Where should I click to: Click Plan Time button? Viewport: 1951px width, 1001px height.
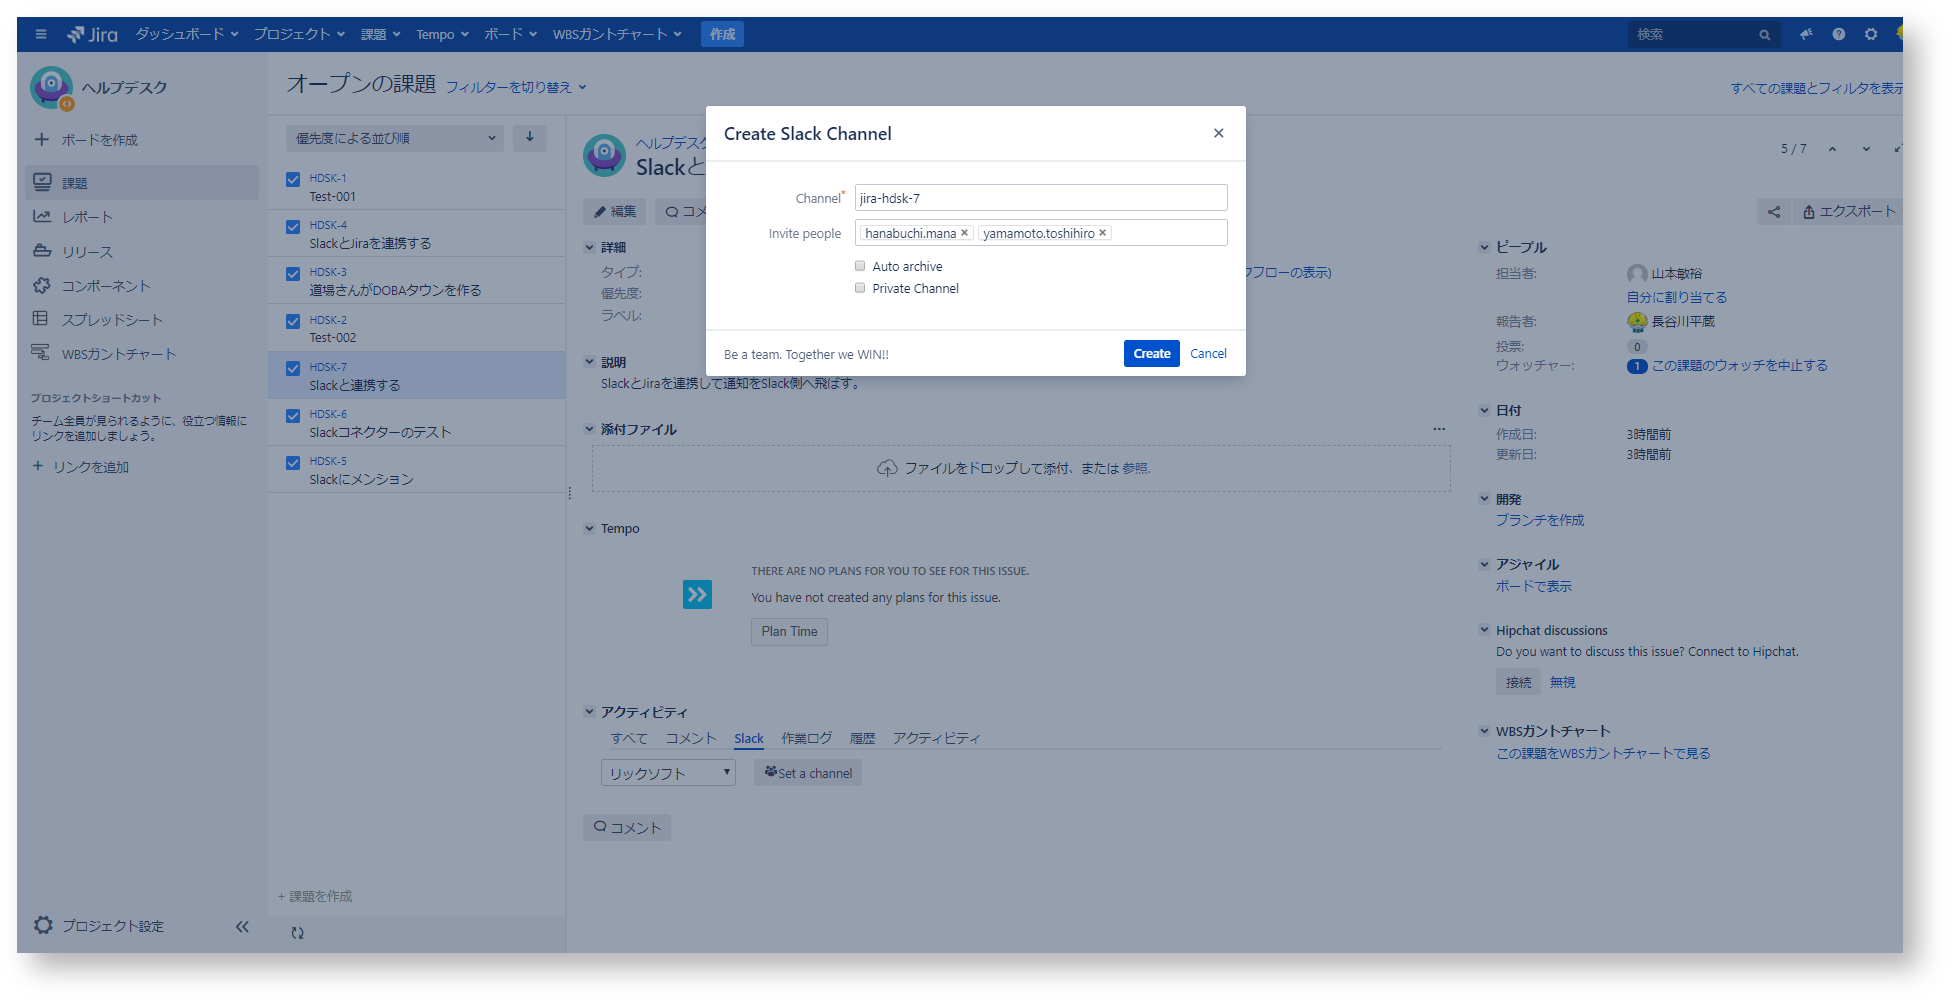(789, 632)
